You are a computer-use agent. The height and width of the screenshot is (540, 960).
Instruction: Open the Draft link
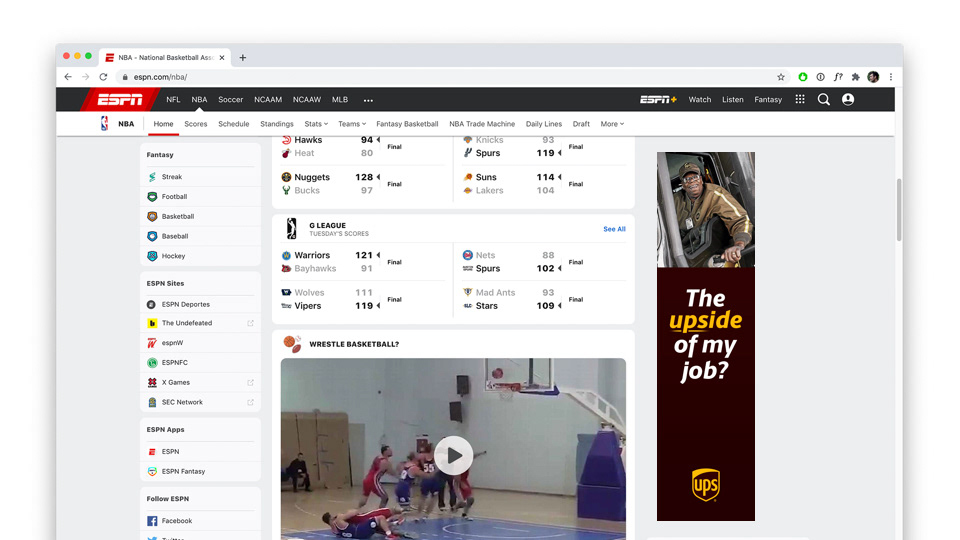point(581,124)
